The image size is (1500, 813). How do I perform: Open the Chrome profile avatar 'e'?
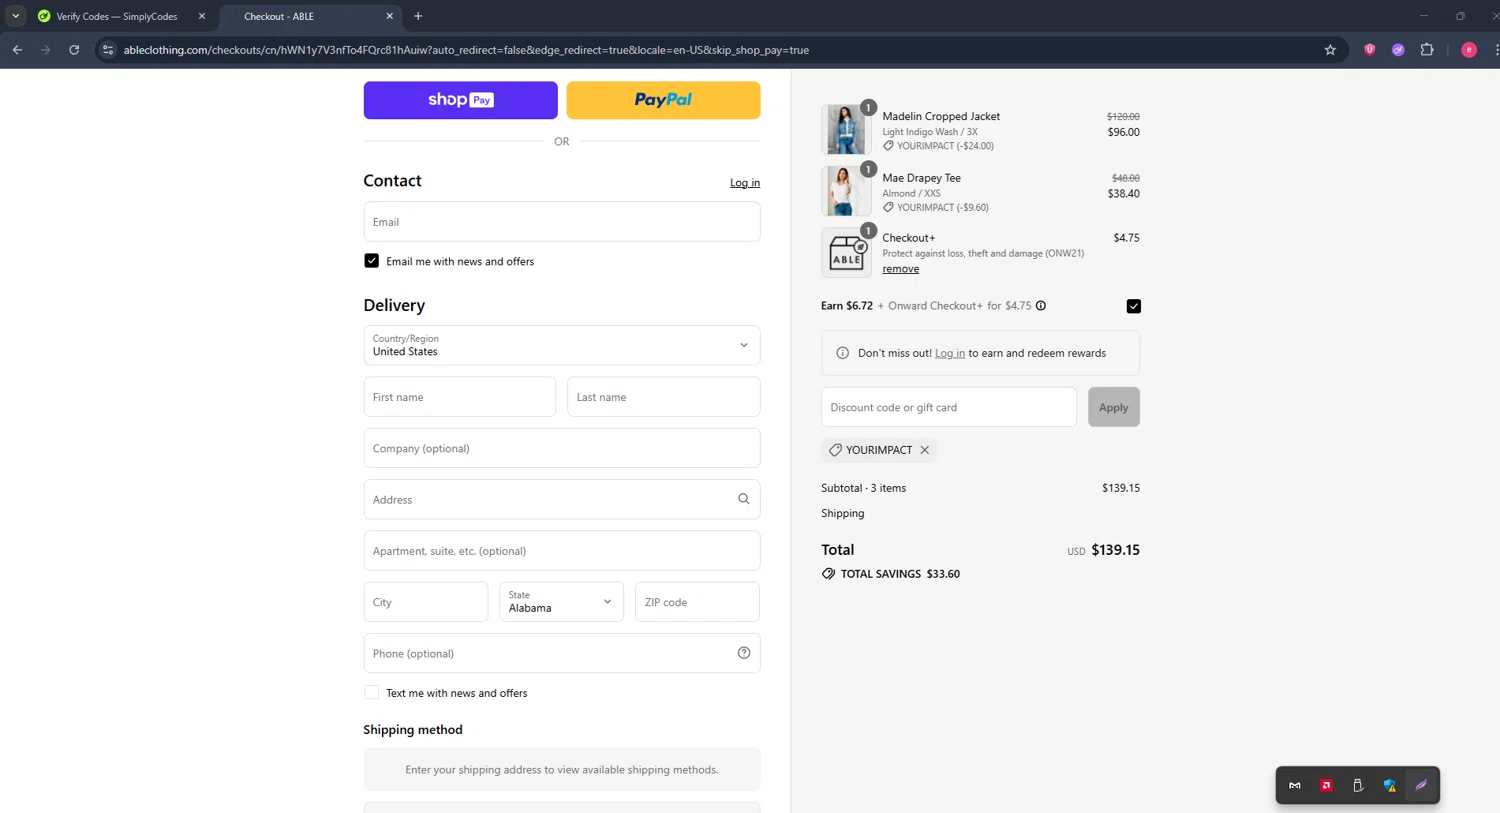pos(1469,50)
